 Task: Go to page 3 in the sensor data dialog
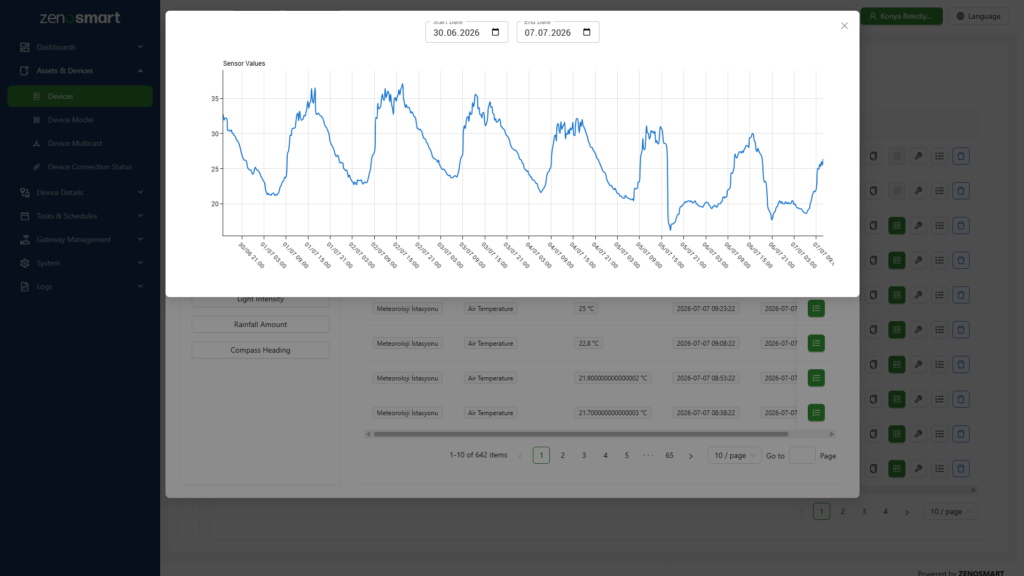tap(584, 455)
